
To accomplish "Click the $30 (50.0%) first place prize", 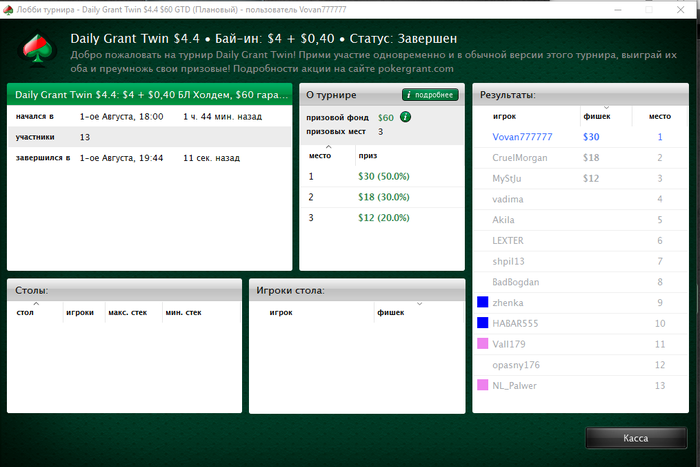I will (383, 176).
